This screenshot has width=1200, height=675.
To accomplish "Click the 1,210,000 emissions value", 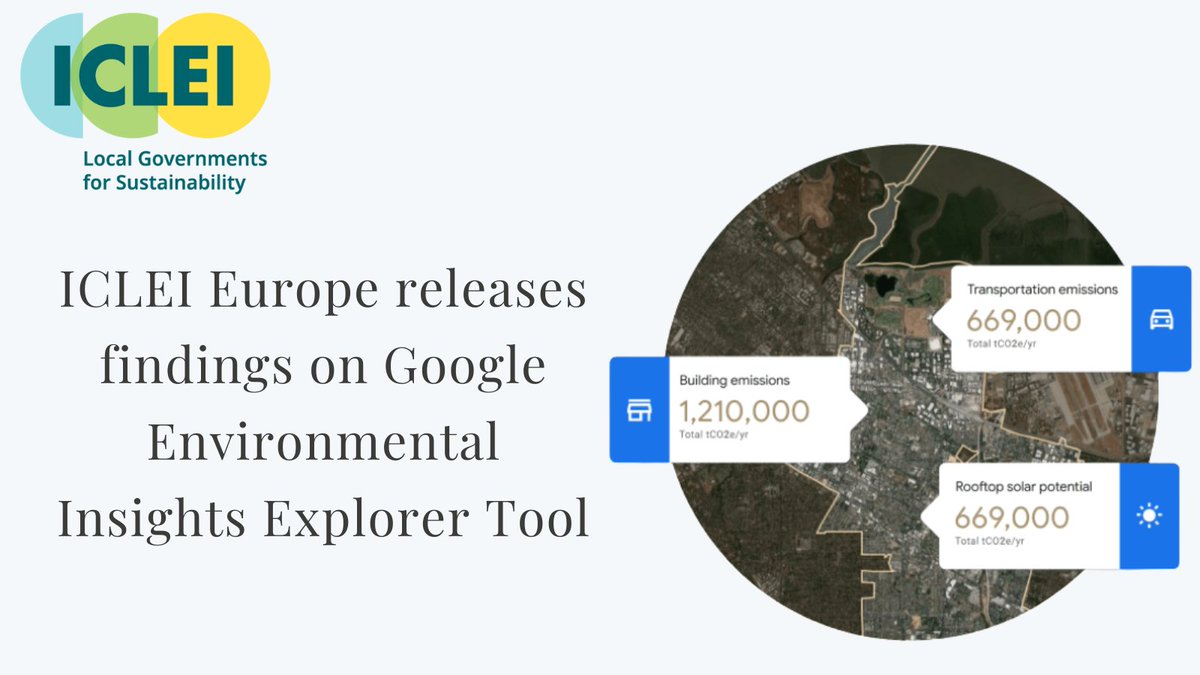I will click(744, 409).
